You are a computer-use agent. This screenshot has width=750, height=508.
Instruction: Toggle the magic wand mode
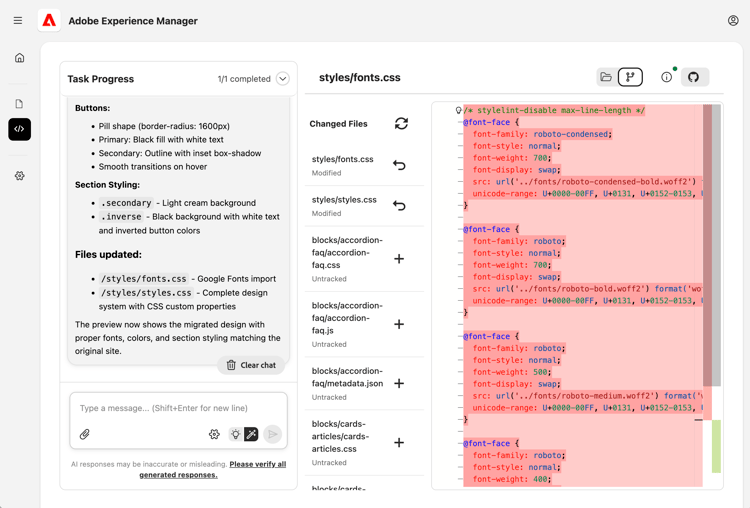pyautogui.click(x=251, y=434)
